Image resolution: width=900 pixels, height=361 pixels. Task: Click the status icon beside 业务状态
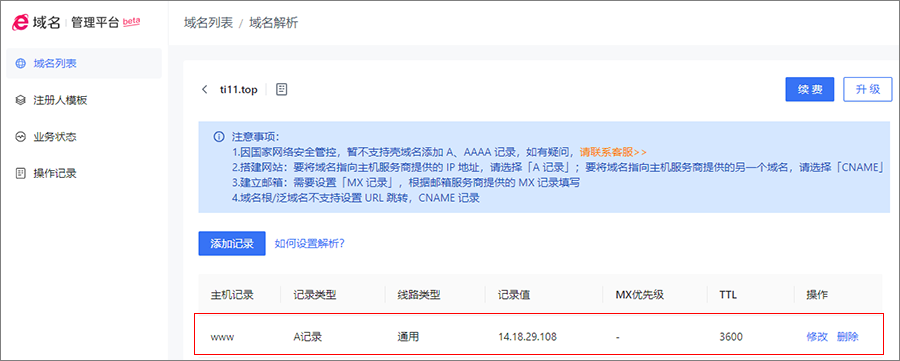21,137
